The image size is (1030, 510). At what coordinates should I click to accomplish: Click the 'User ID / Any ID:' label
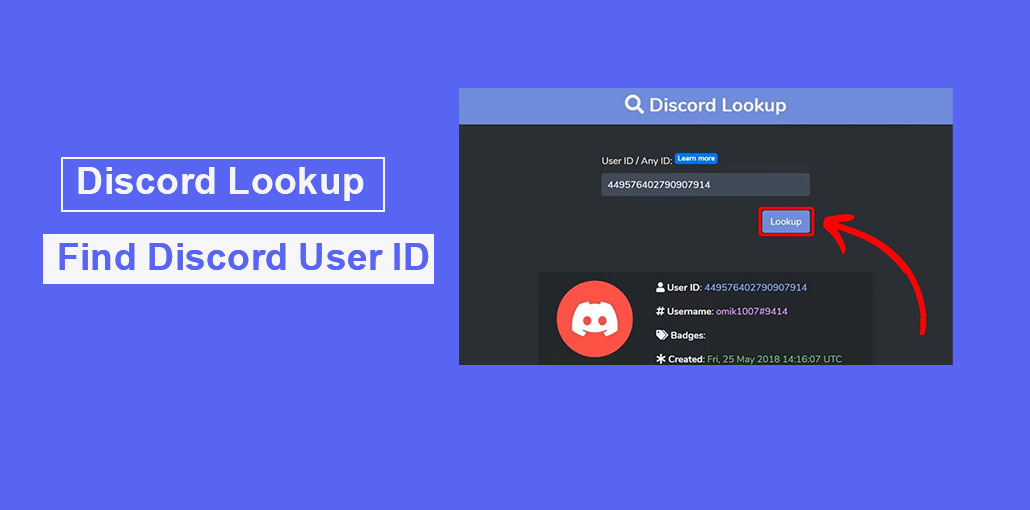pos(636,160)
